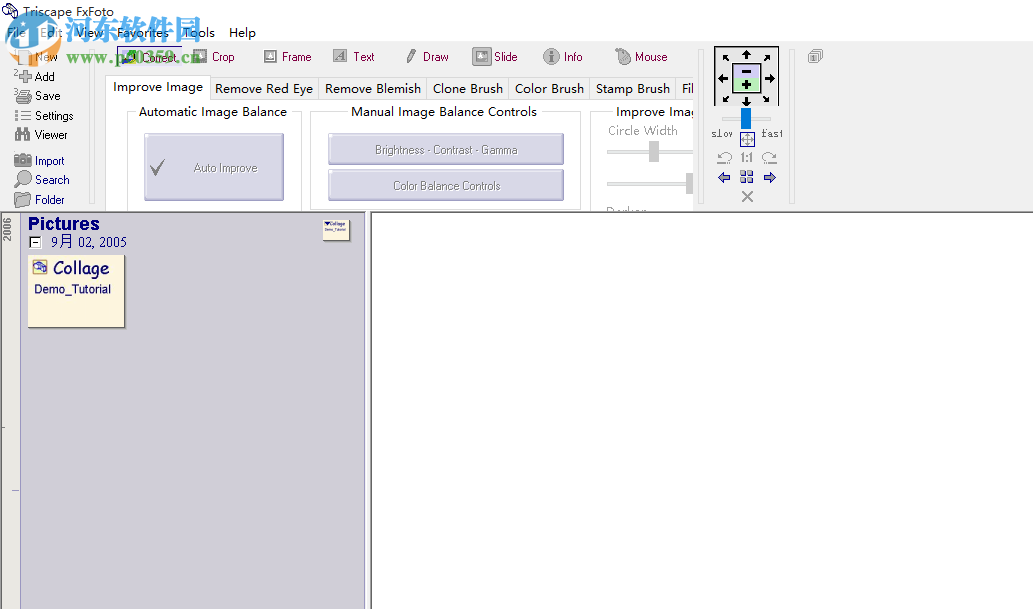Screen dimensions: 1033x609
Task: Pan image right with the right arrow
Action: [769, 78]
